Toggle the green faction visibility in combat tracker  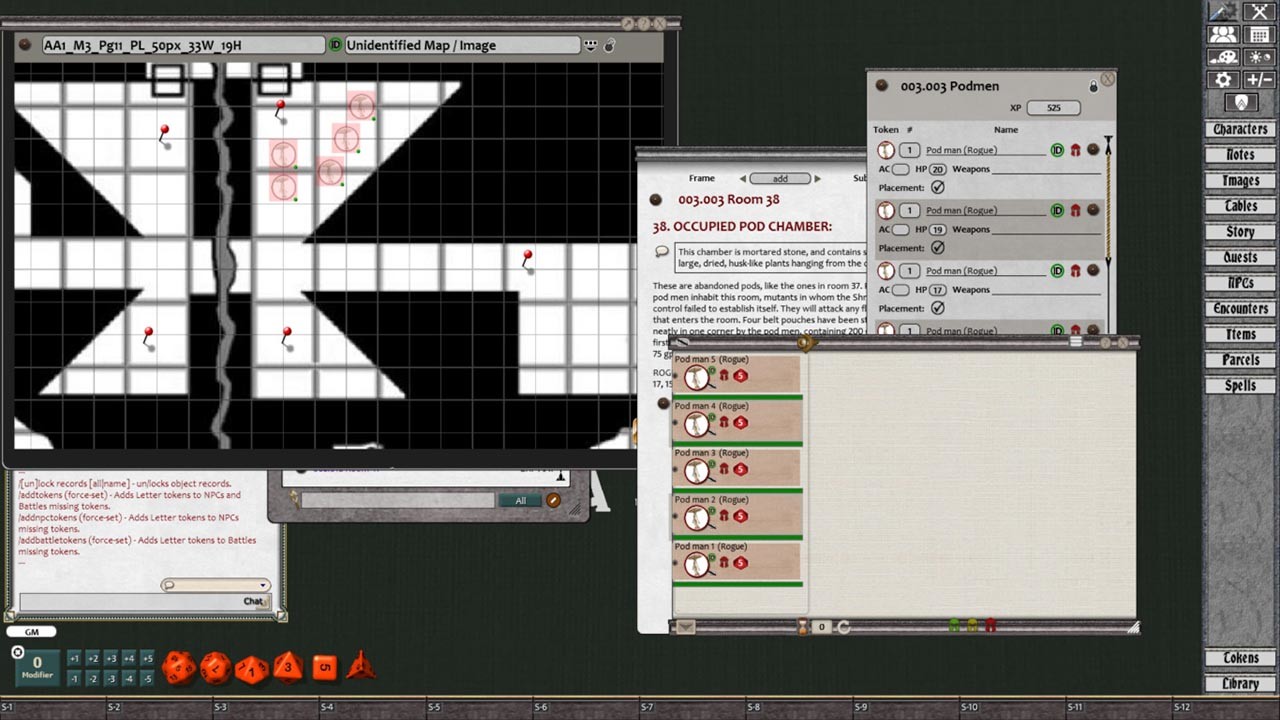coord(955,627)
